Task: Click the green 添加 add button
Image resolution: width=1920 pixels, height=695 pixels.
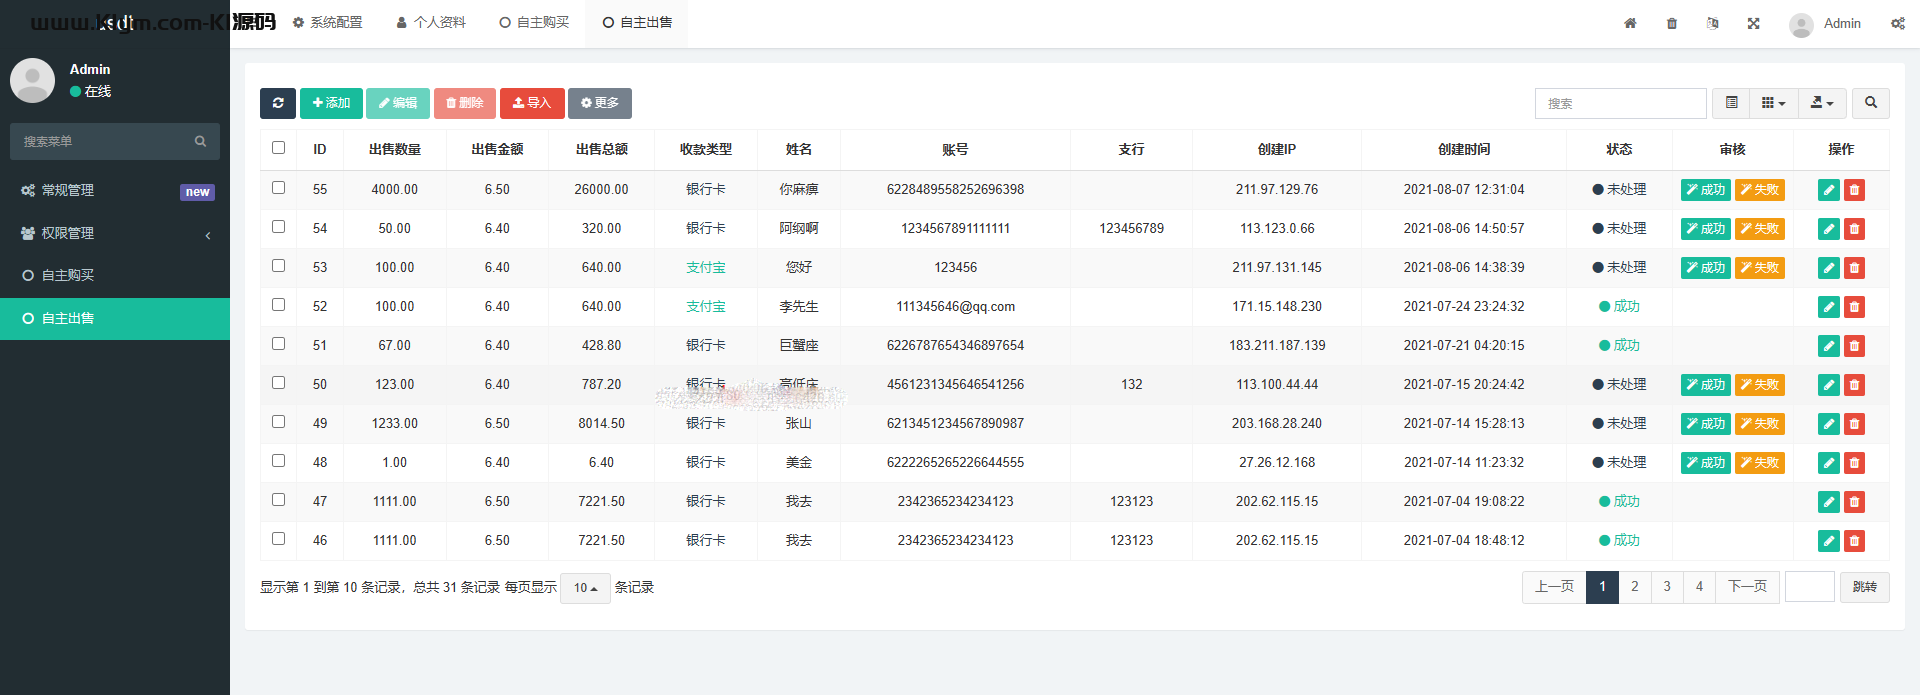Action: click(331, 103)
